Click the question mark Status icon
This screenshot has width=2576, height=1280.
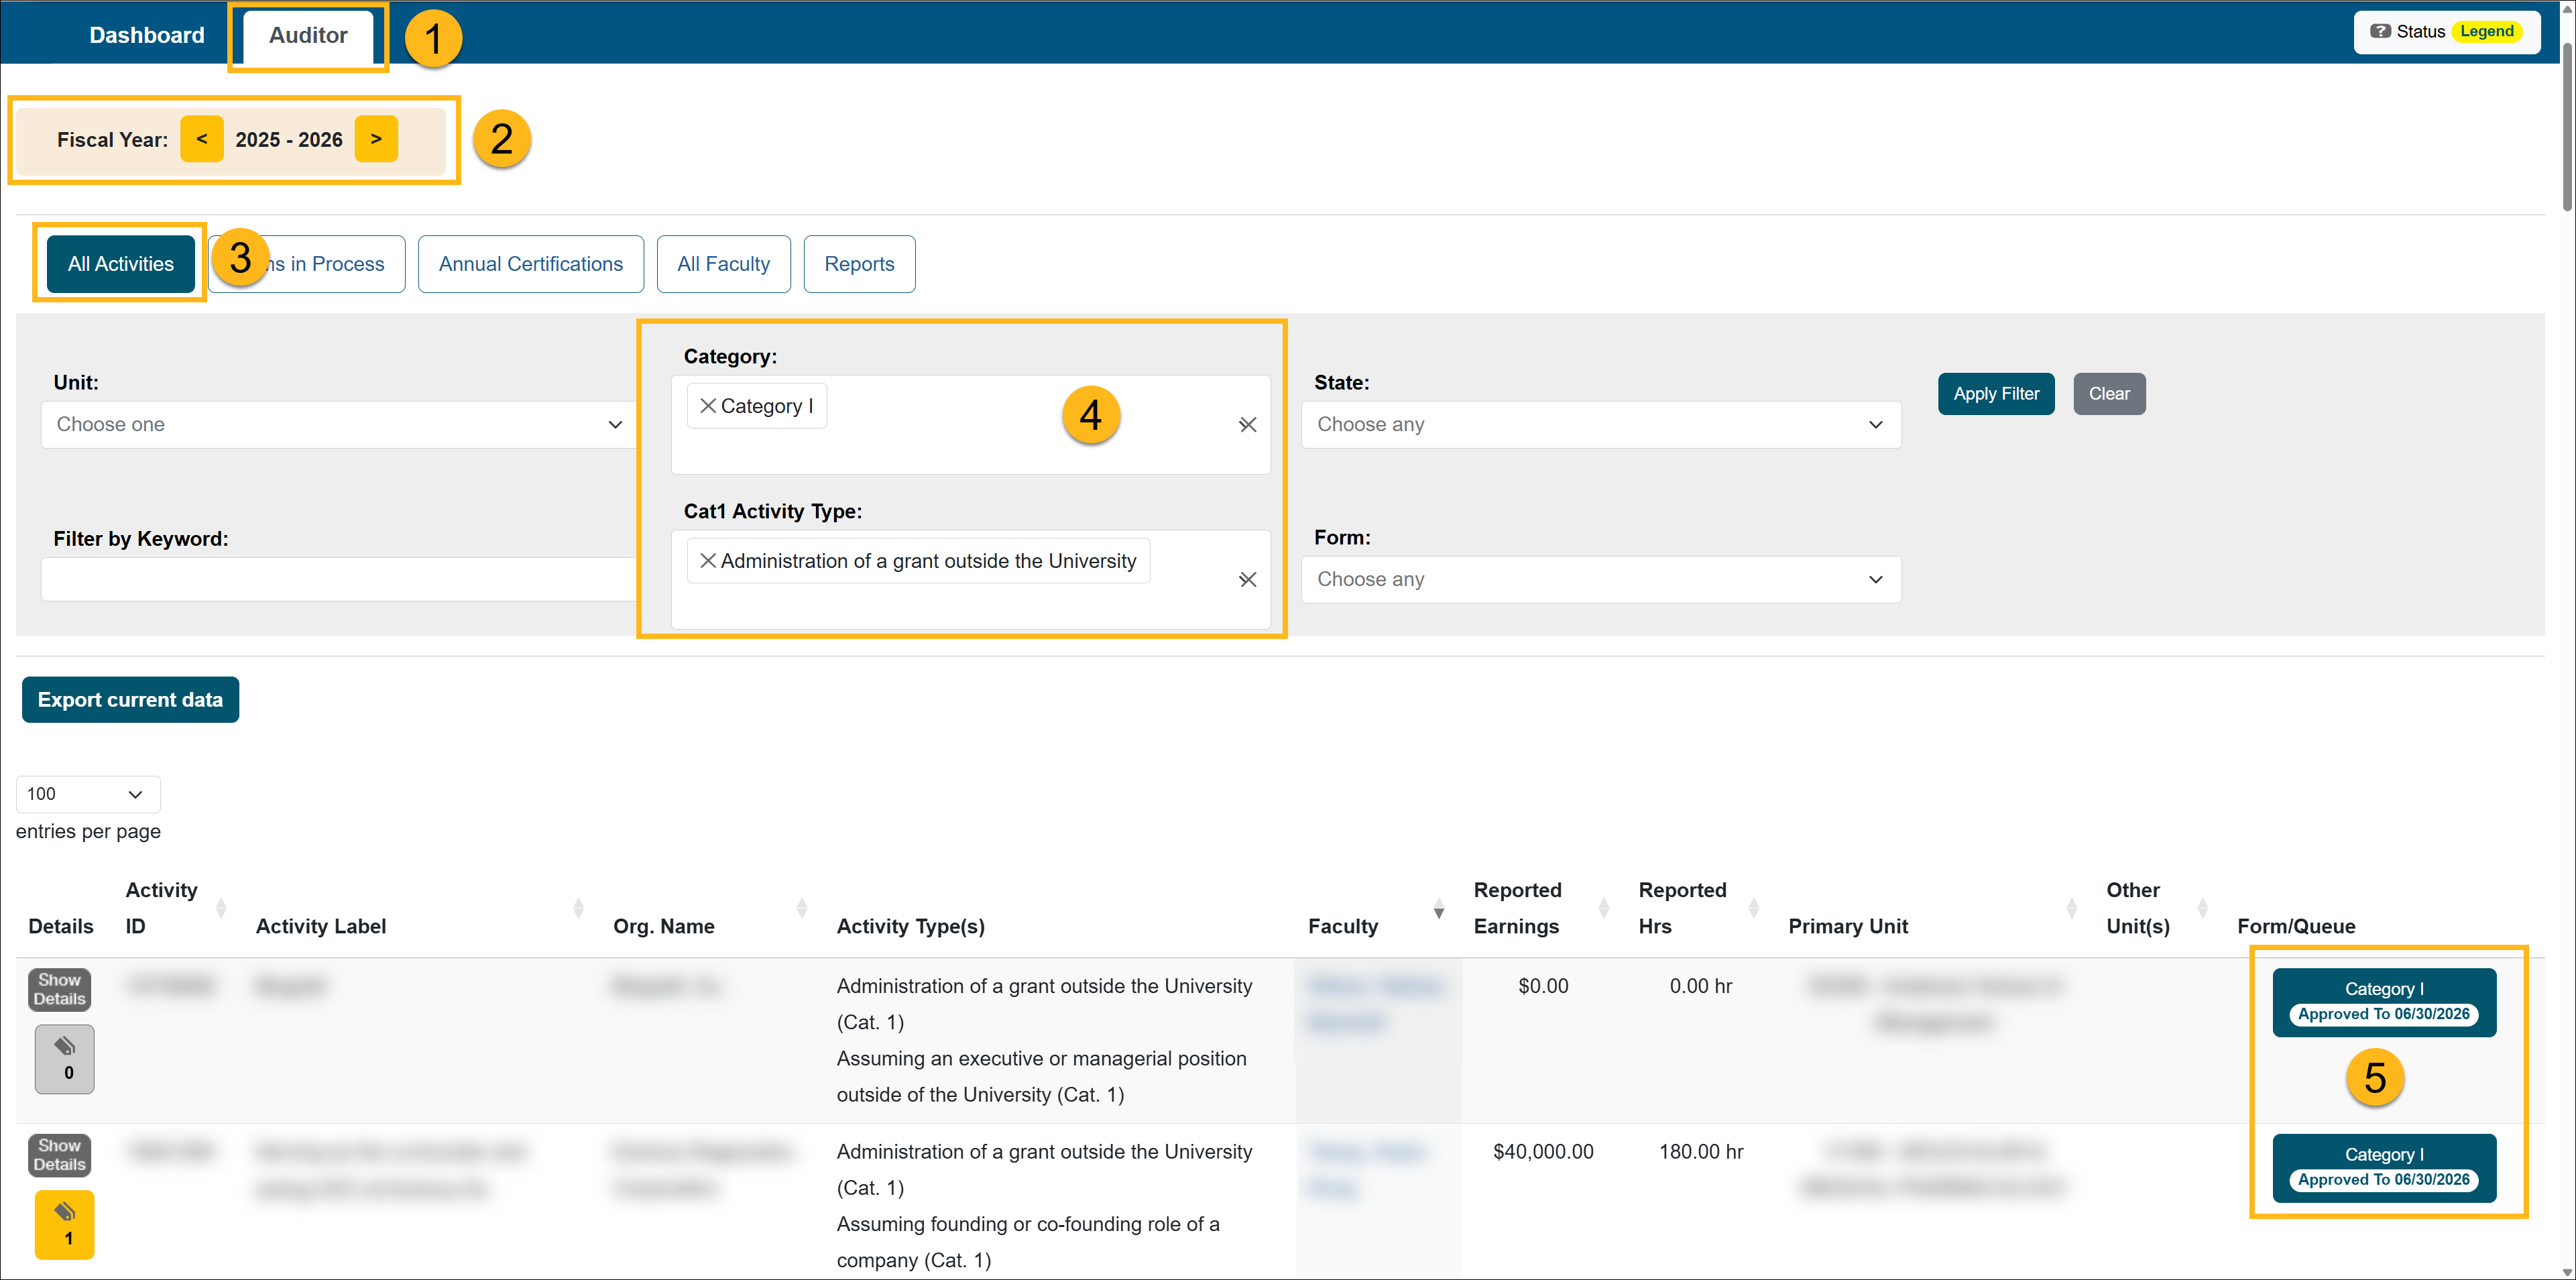coord(2382,31)
